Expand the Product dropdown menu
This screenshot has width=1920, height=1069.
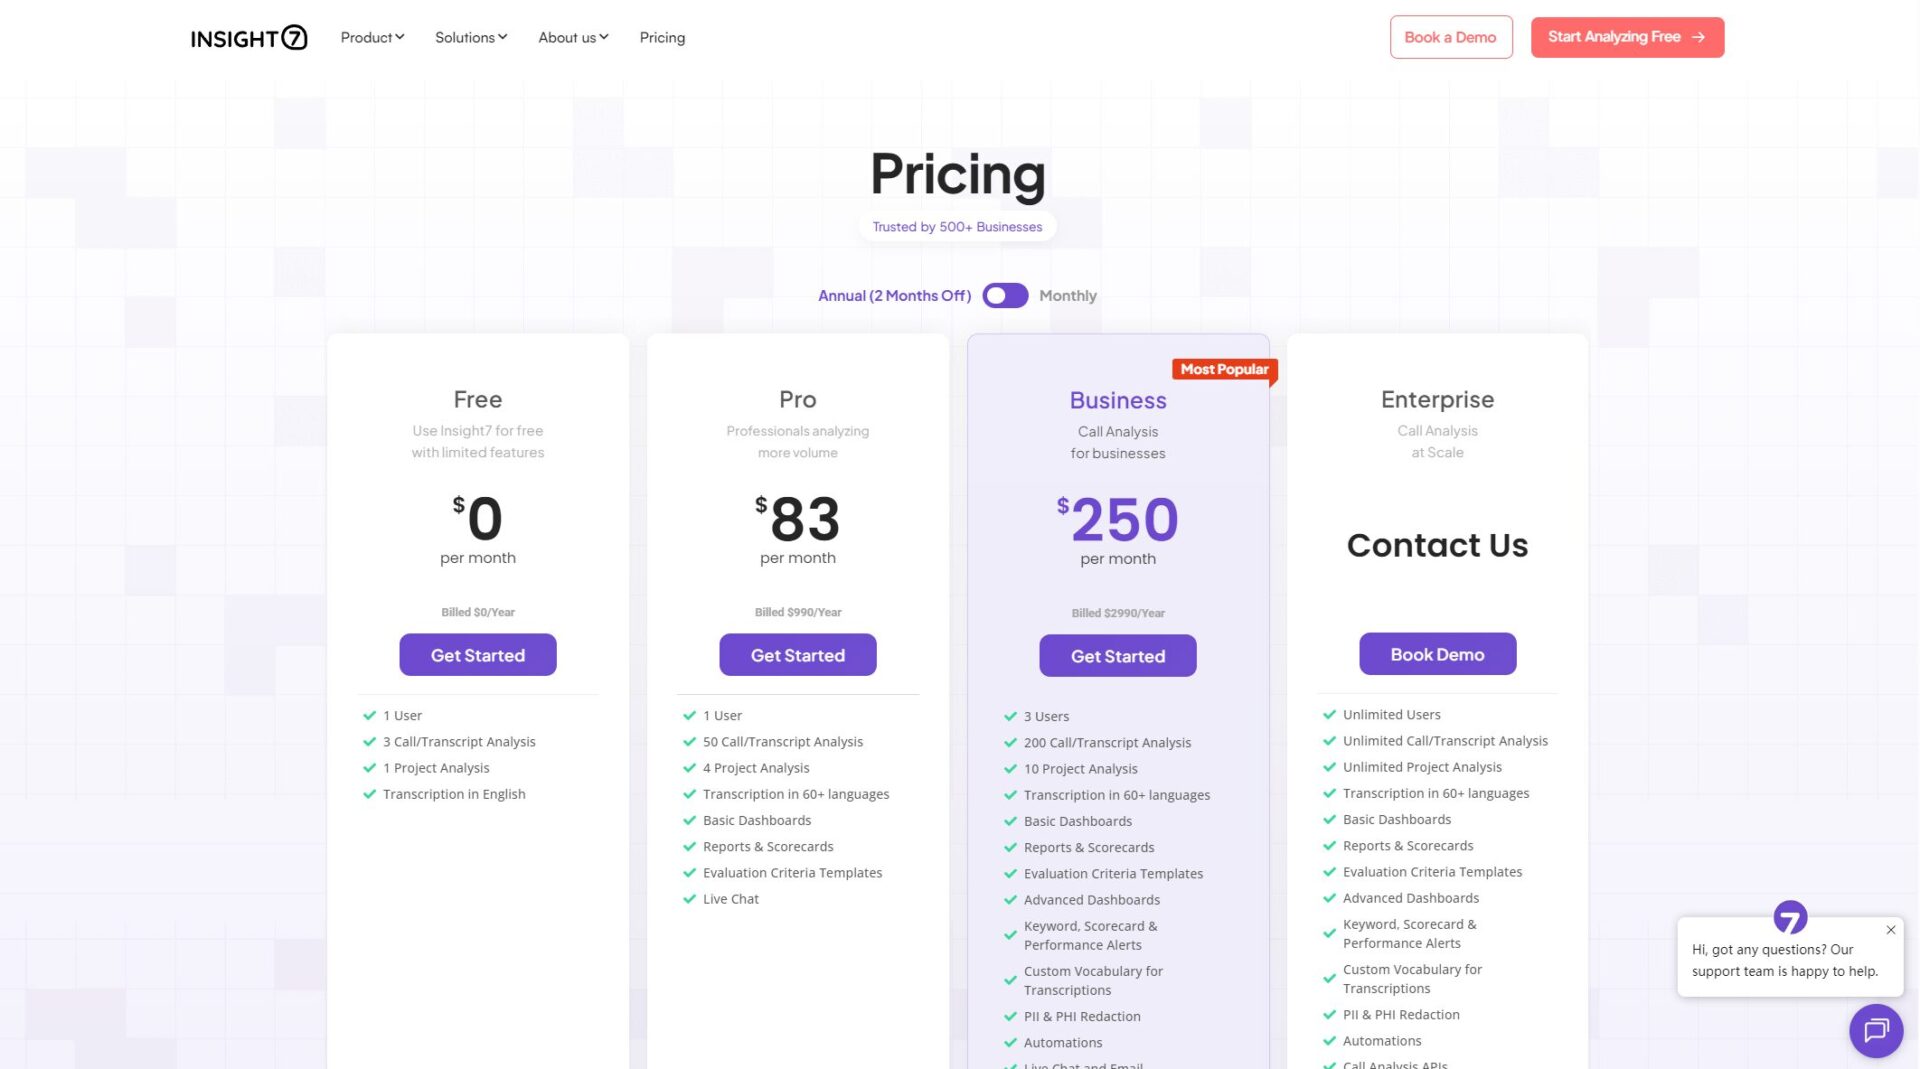click(372, 38)
